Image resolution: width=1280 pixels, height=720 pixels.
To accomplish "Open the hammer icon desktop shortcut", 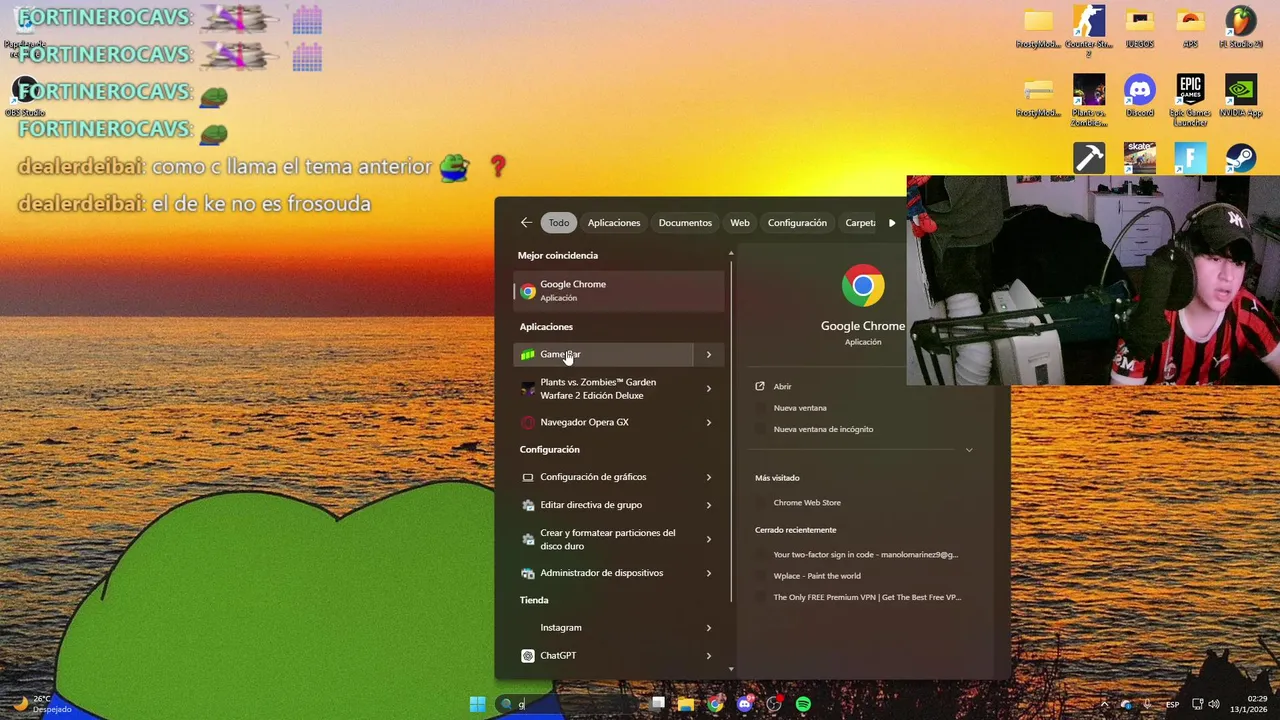I will click(1088, 158).
